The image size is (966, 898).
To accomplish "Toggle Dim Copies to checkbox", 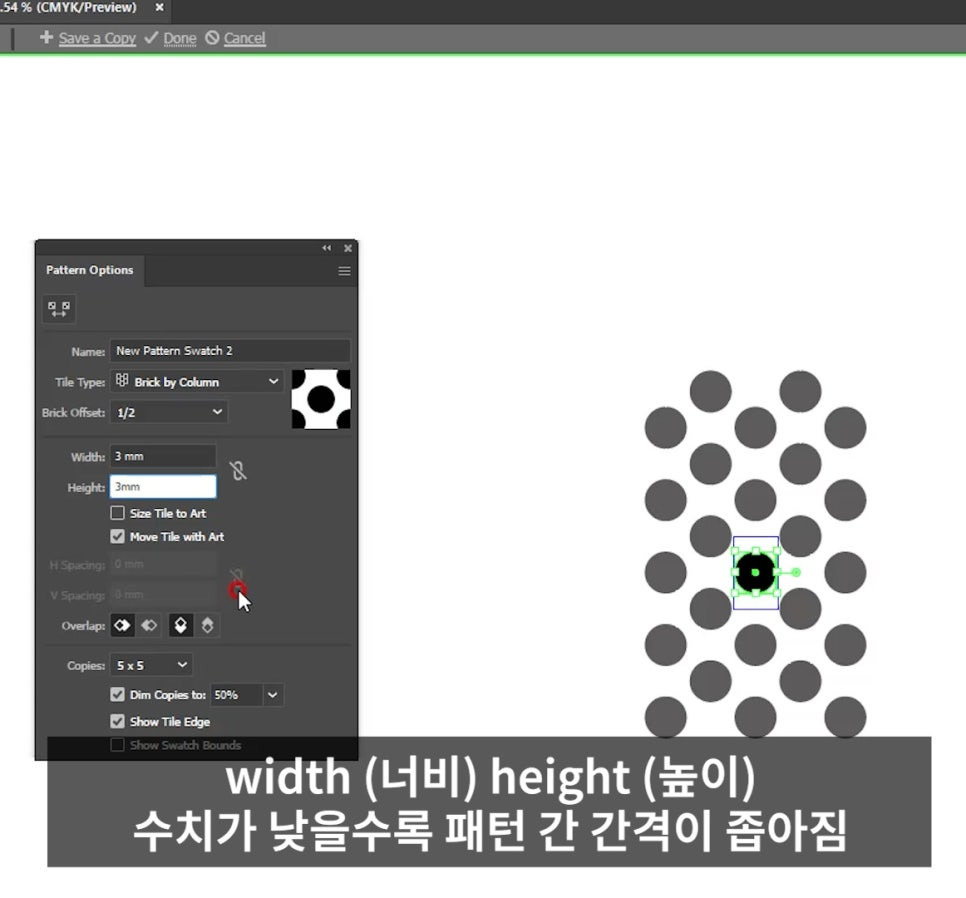I will (x=117, y=695).
